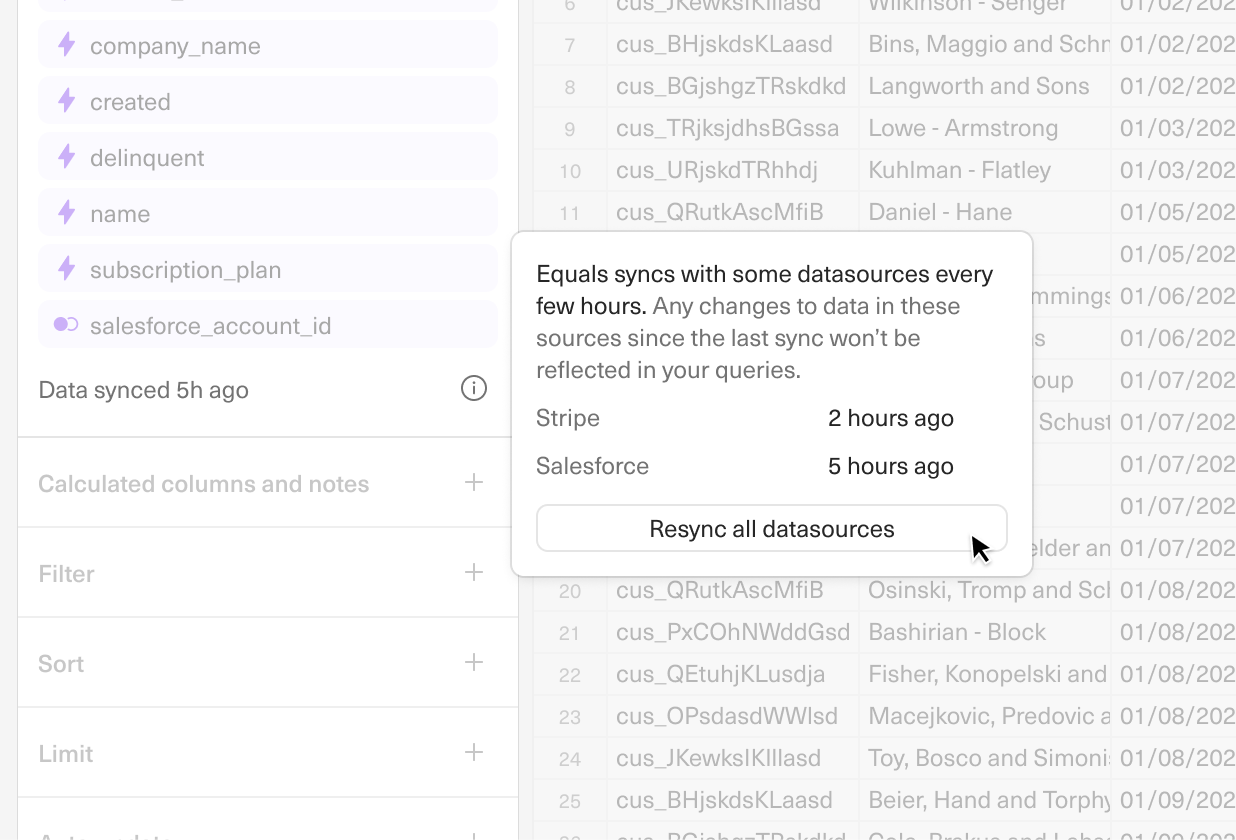Open the info icon next to Data synced

coord(474,389)
